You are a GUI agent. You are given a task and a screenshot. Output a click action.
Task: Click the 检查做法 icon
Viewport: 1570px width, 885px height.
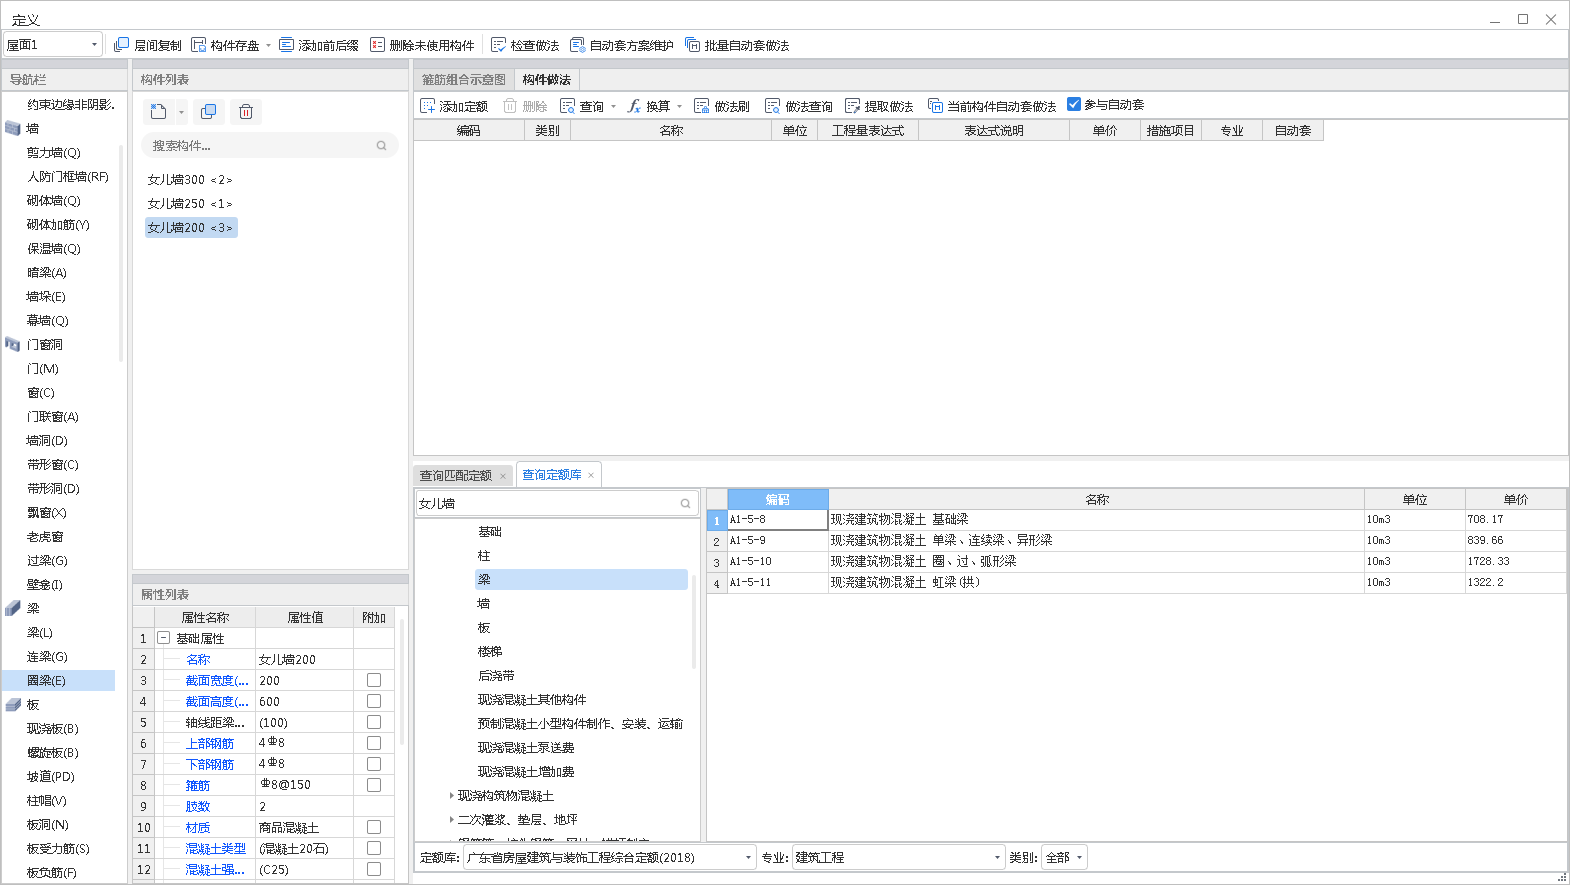pyautogui.click(x=499, y=45)
